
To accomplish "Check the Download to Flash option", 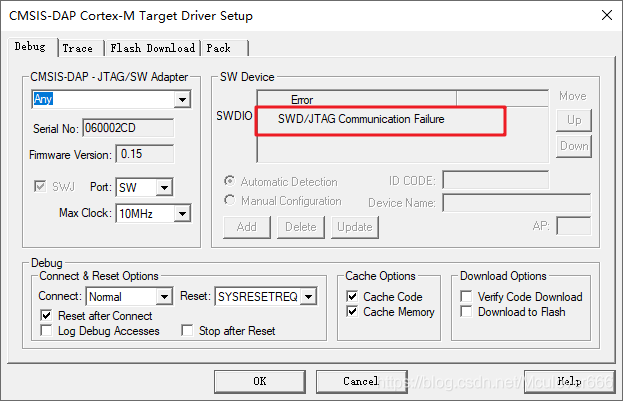I will 466,312.
